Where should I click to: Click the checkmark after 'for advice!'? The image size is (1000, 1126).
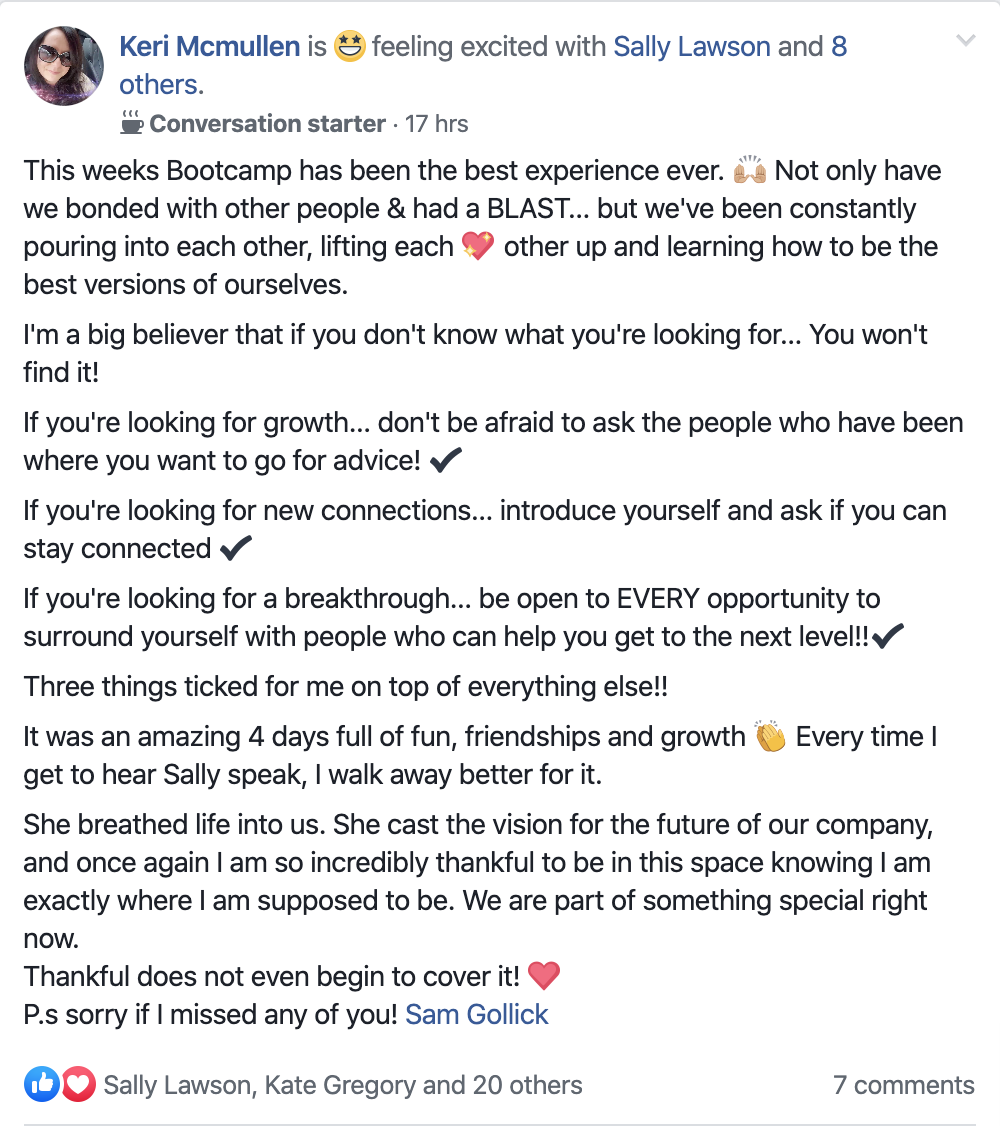[444, 462]
